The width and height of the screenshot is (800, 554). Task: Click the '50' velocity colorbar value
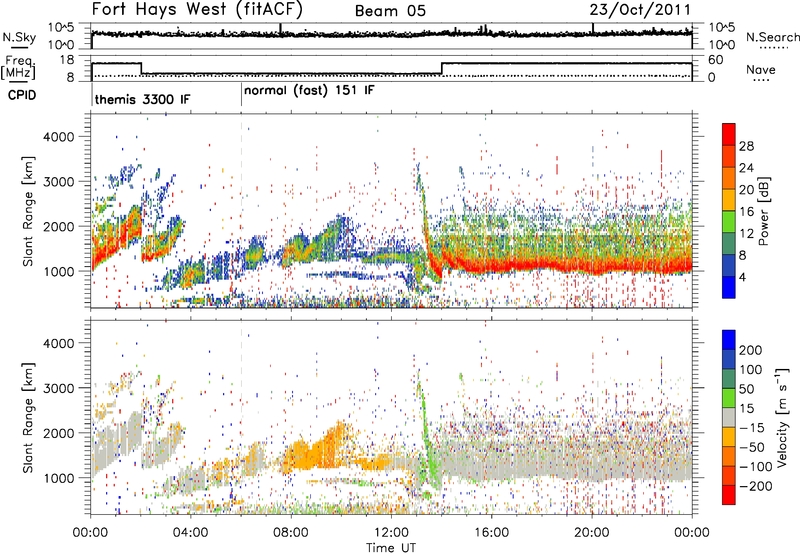746,389
